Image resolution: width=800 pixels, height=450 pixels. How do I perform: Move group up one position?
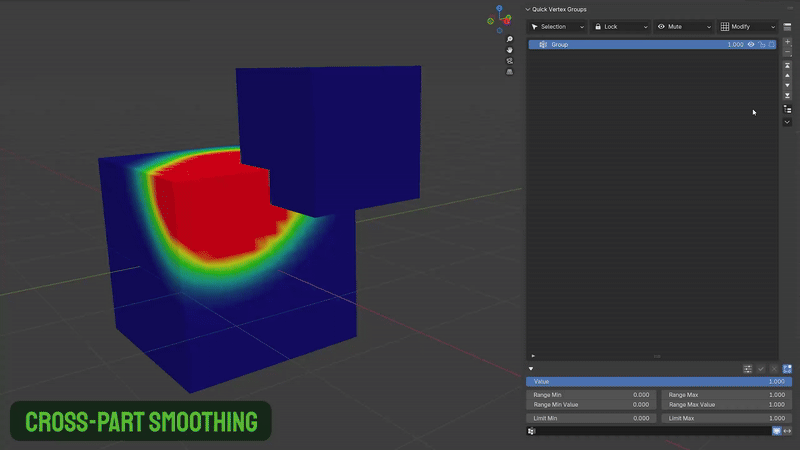click(x=787, y=76)
